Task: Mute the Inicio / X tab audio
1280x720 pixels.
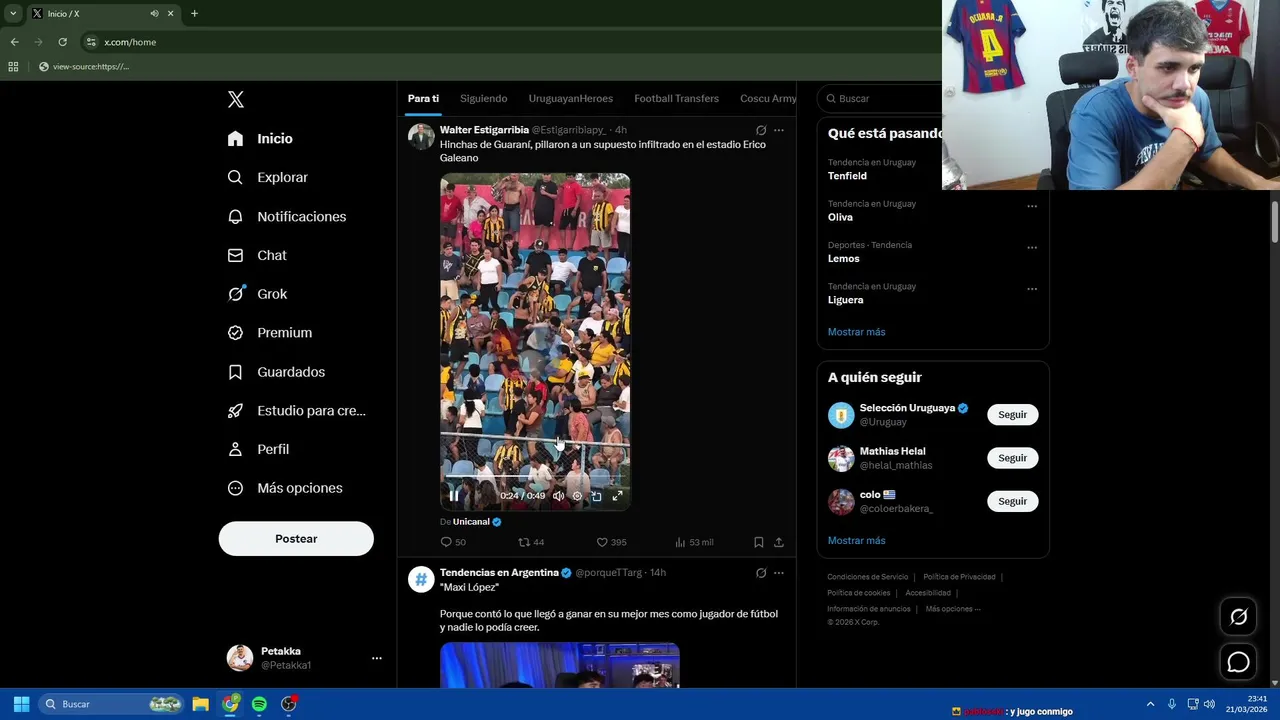Action: [x=154, y=13]
